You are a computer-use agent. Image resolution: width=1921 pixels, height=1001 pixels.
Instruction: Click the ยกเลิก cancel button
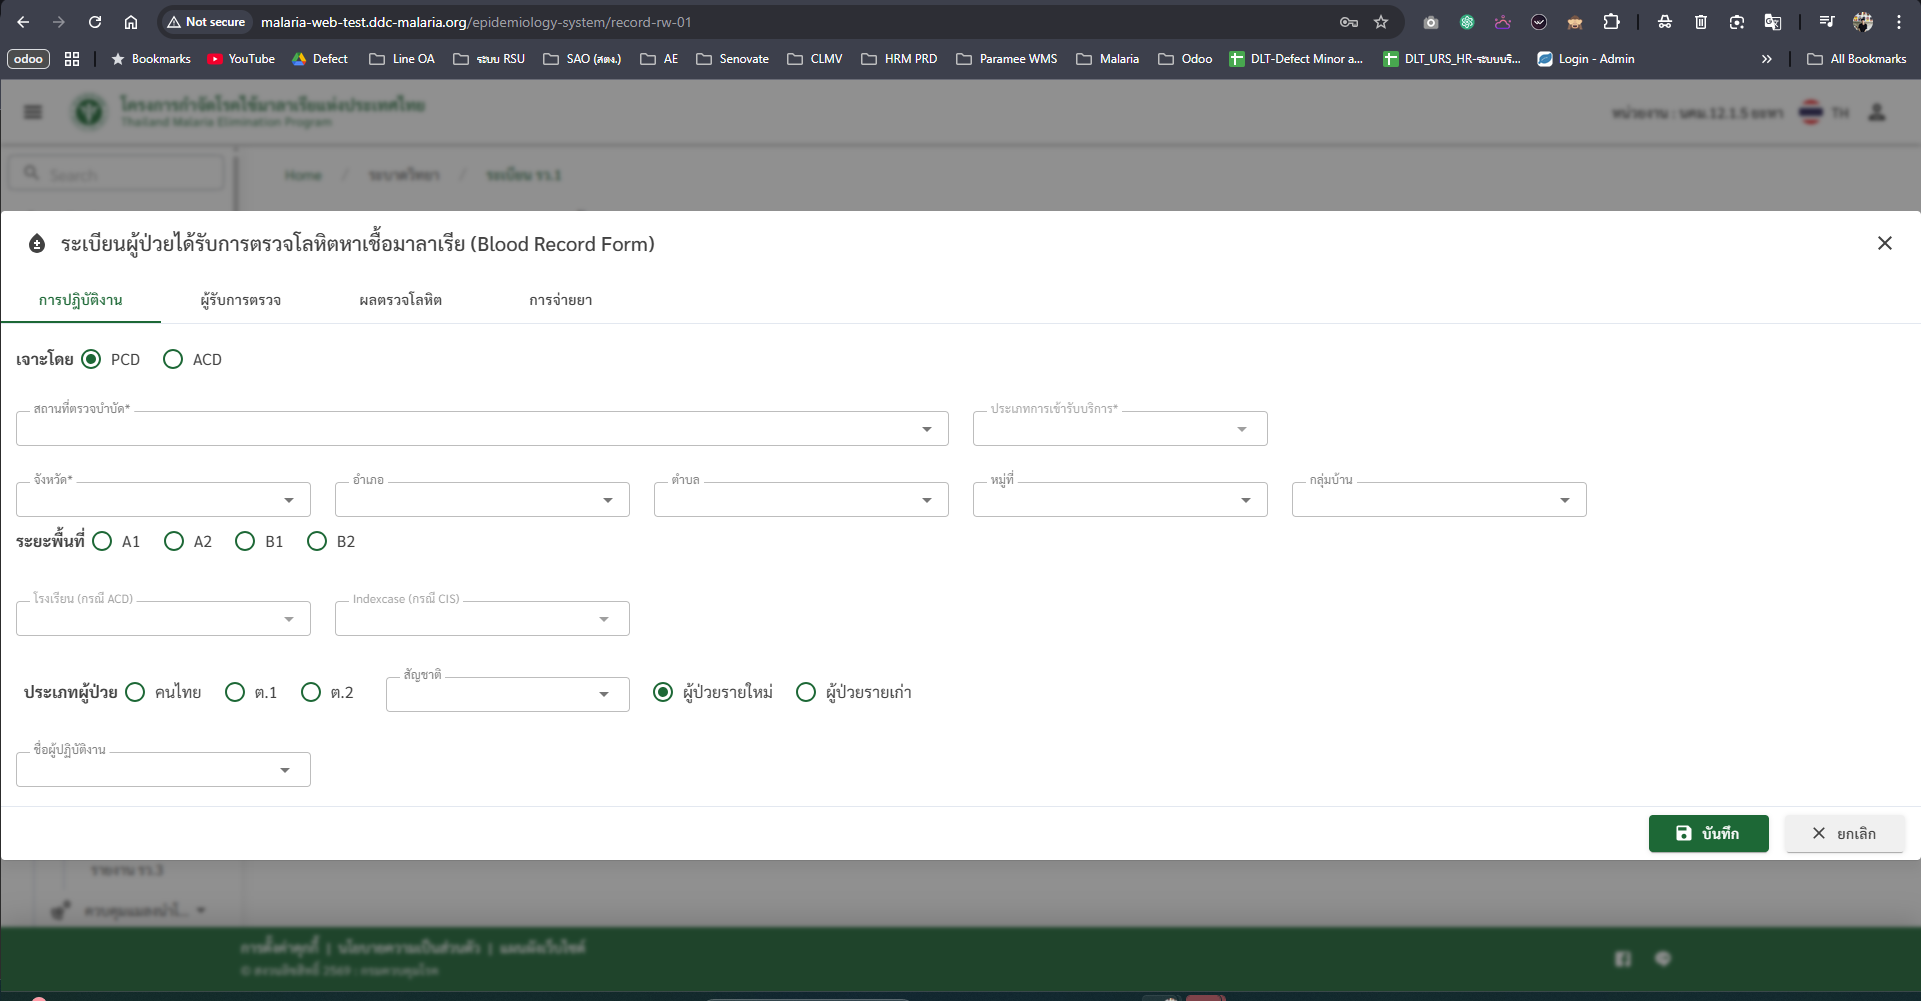pyautogui.click(x=1844, y=833)
